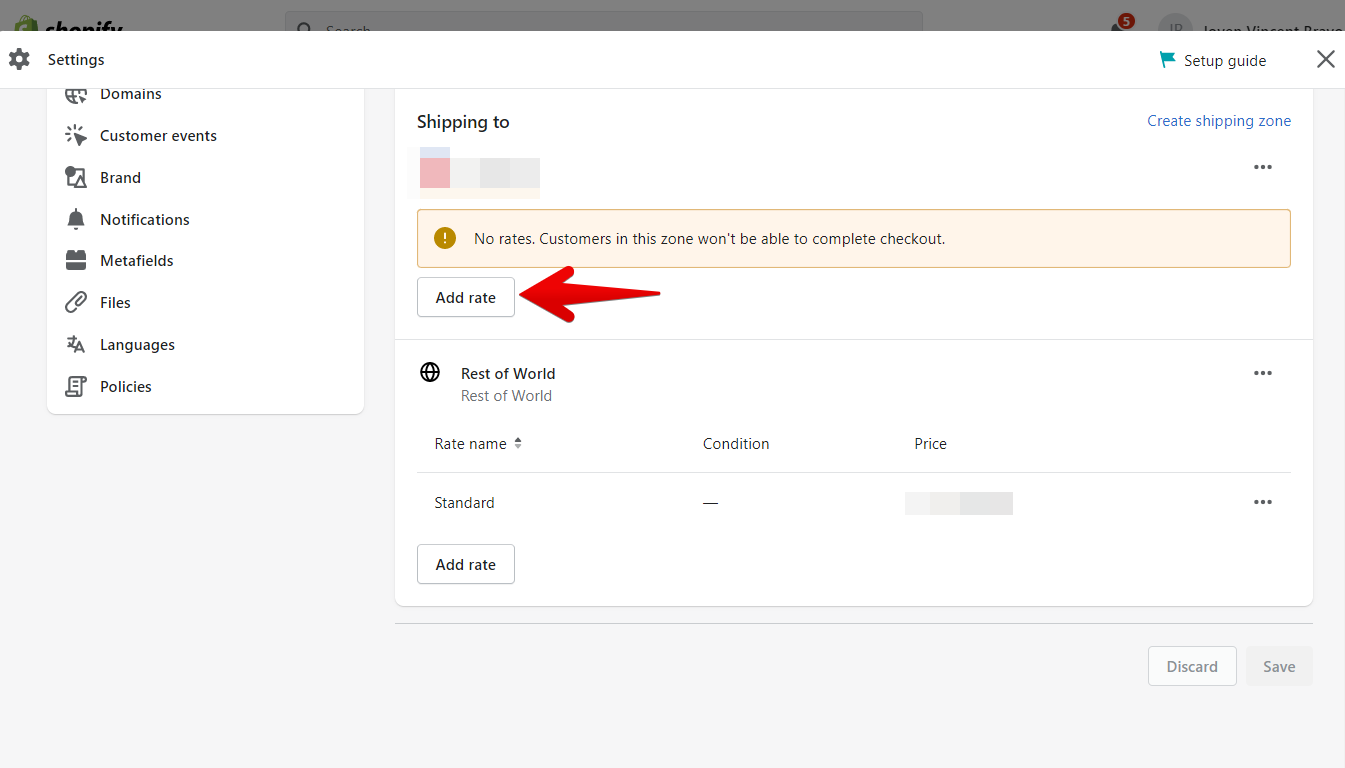The height and width of the screenshot is (768, 1345).
Task: Click the Customer events cursor icon
Action: pyautogui.click(x=76, y=135)
